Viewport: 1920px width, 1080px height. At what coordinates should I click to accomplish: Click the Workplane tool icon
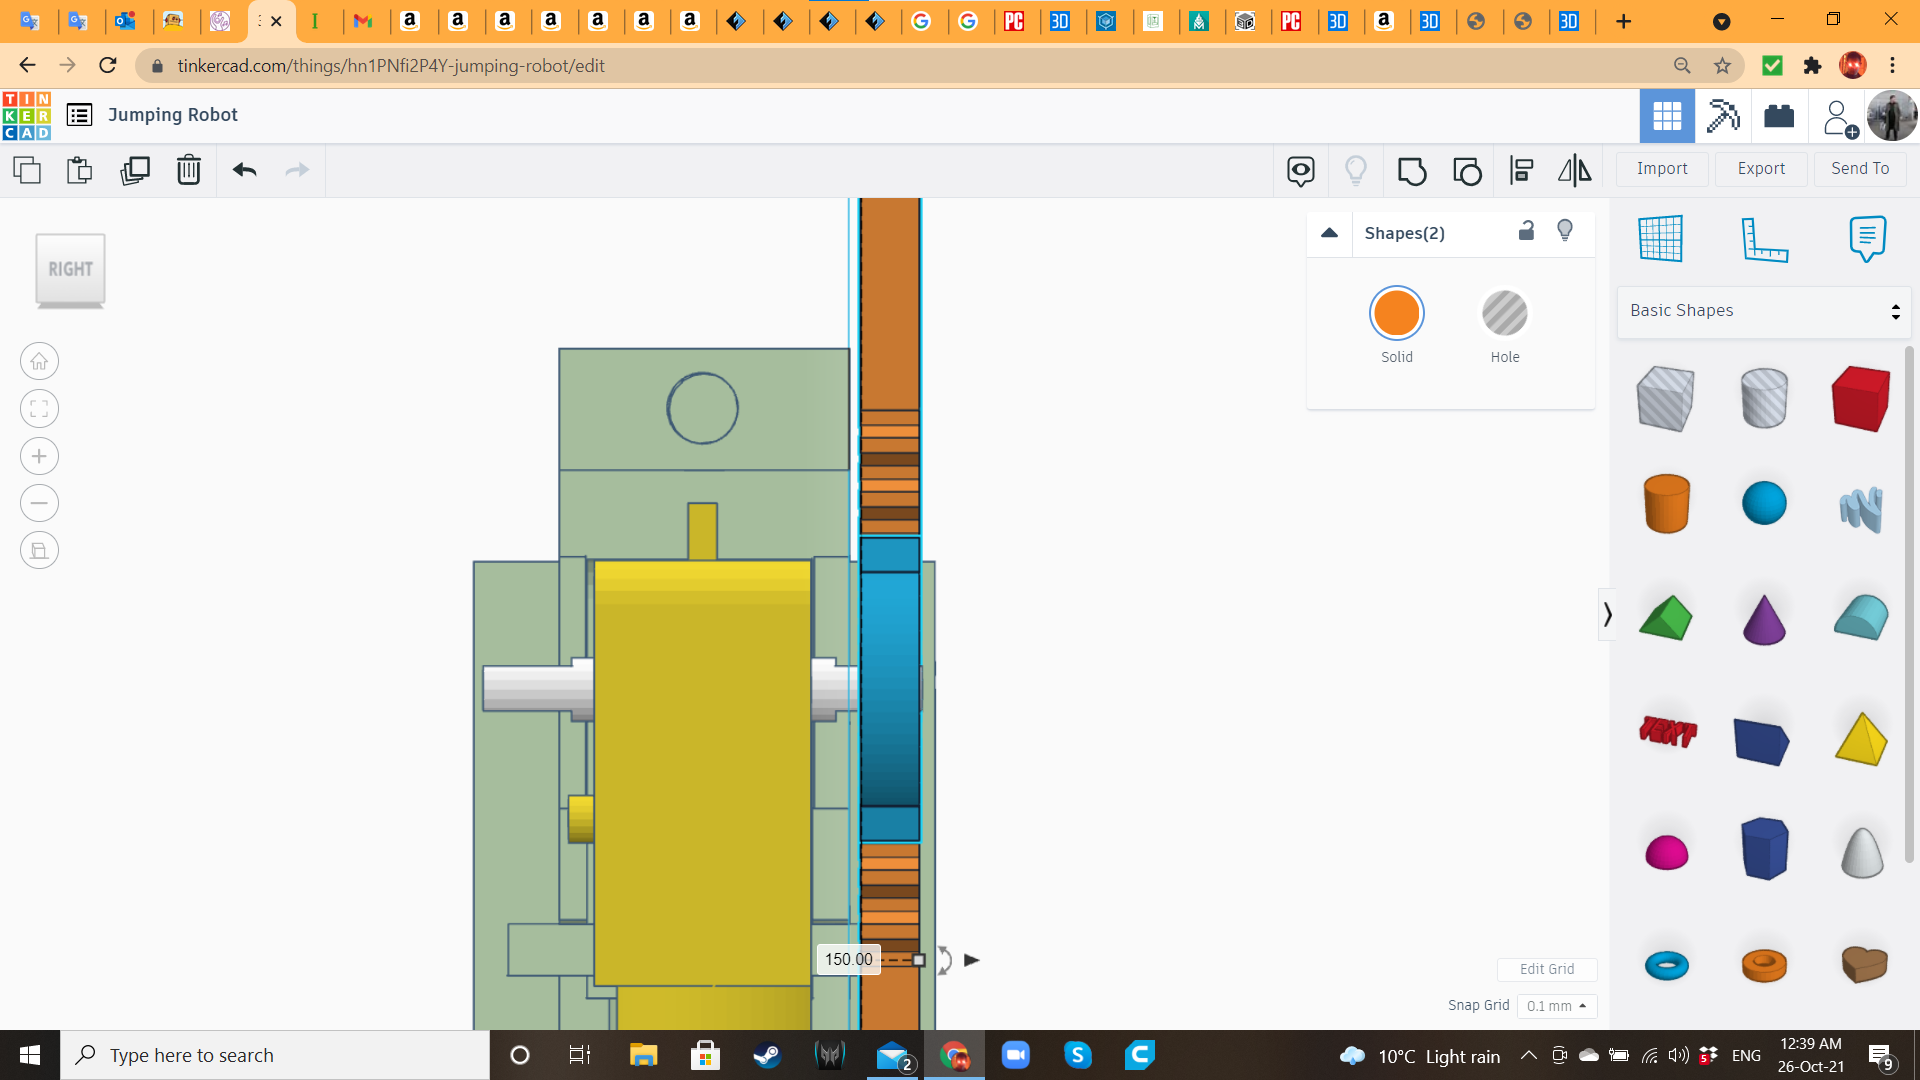pyautogui.click(x=1661, y=239)
